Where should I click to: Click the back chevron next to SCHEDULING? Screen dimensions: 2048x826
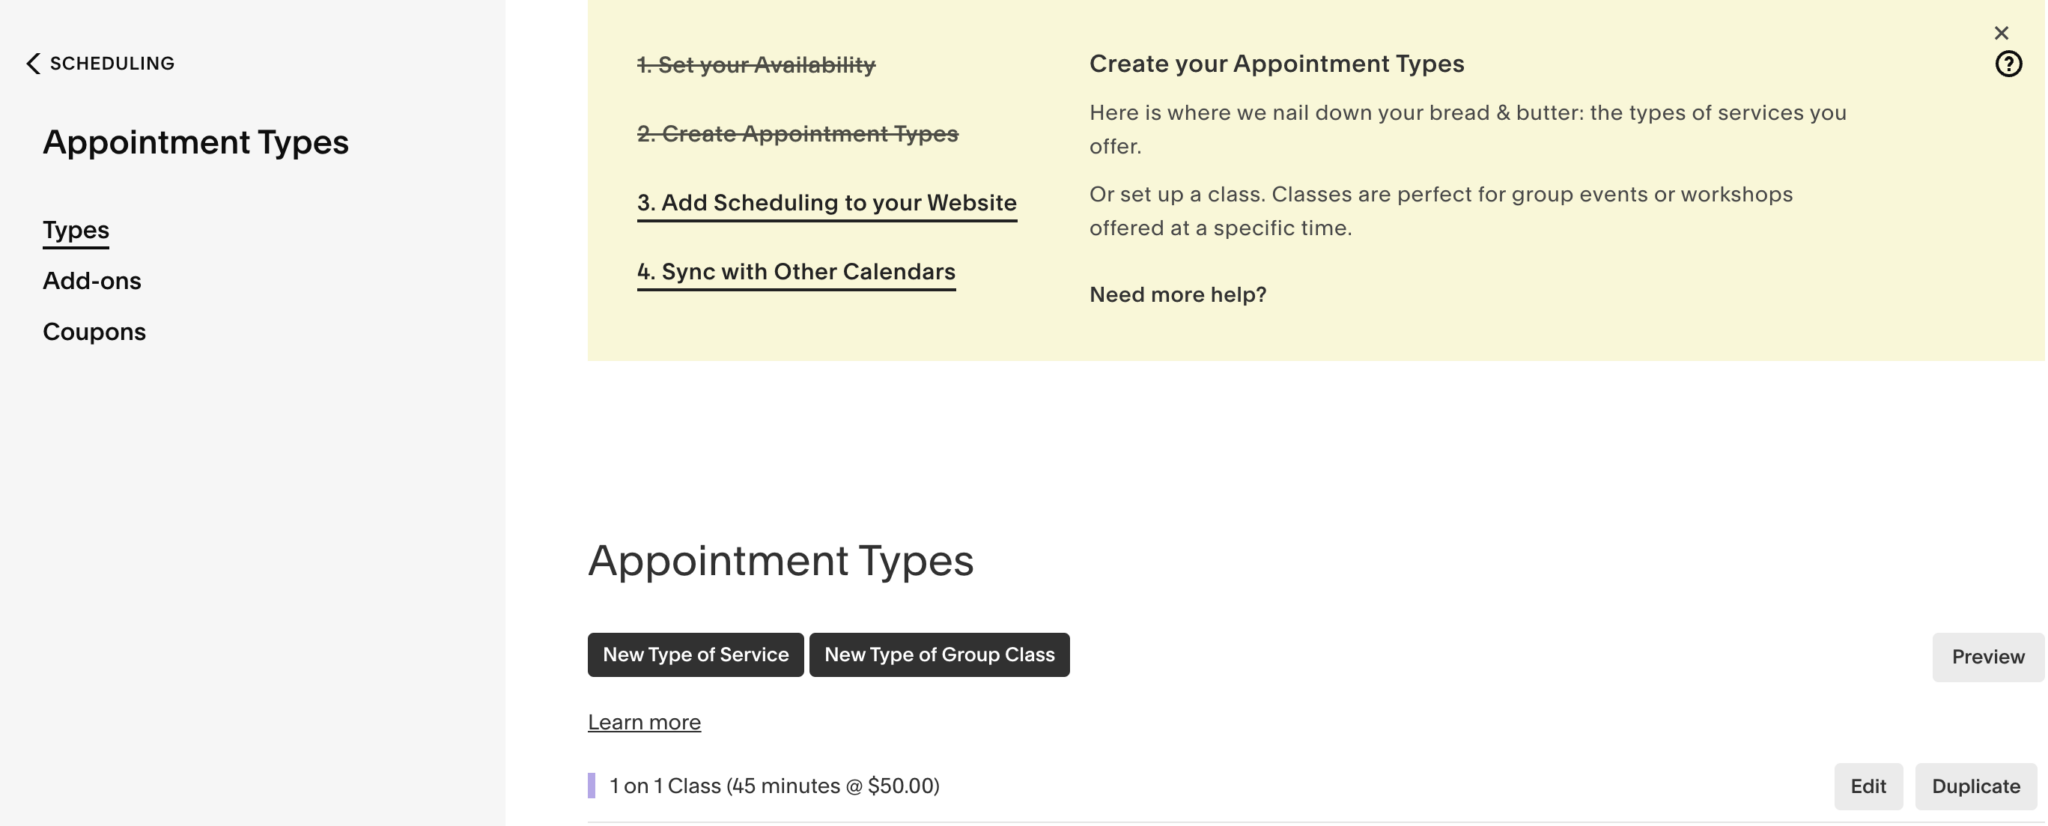33,63
